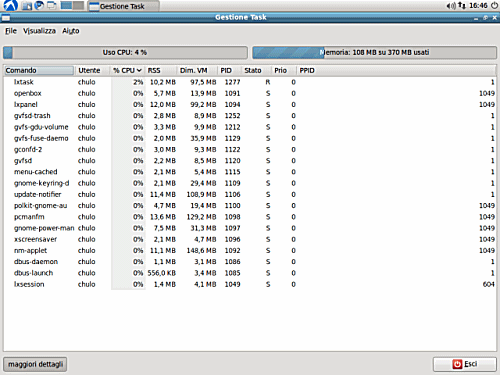Open the Lubuntu main menu icon
Screen dimensions: 500x375
(x=10, y=6)
